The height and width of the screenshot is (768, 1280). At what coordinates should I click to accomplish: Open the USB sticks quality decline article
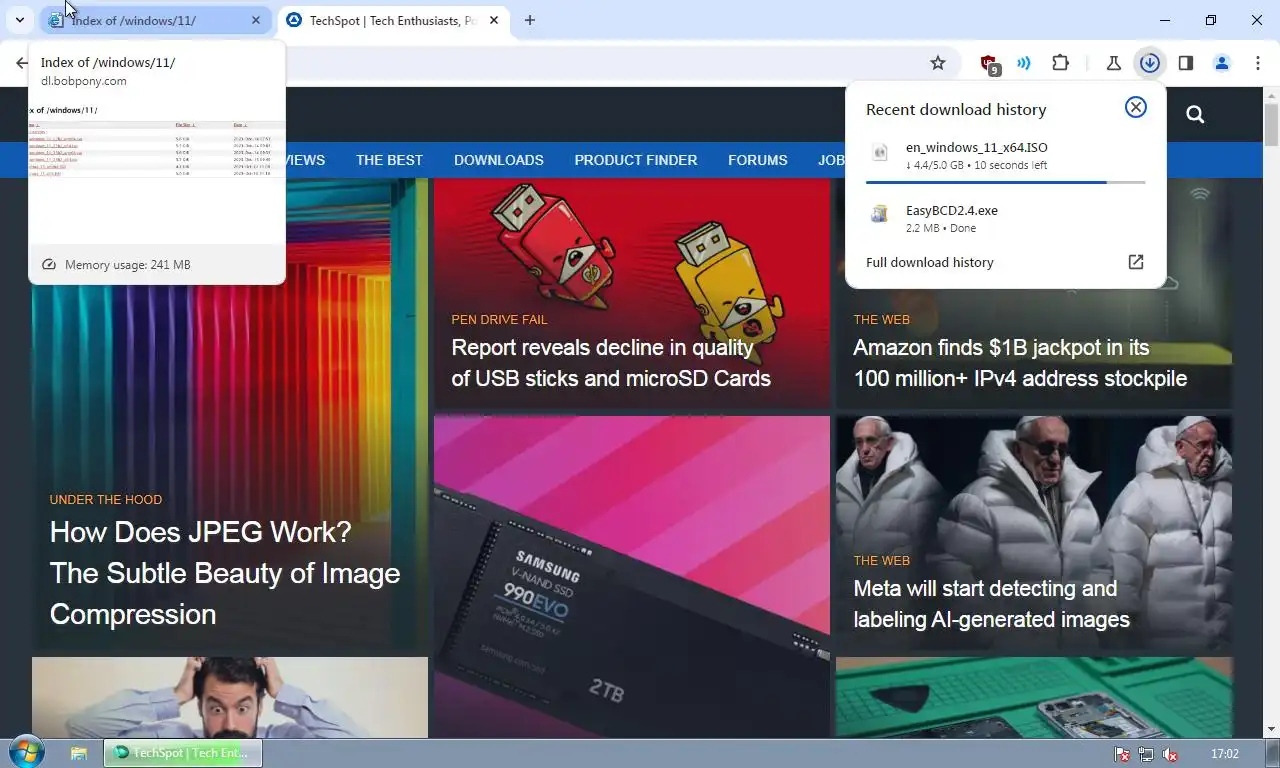click(x=611, y=363)
